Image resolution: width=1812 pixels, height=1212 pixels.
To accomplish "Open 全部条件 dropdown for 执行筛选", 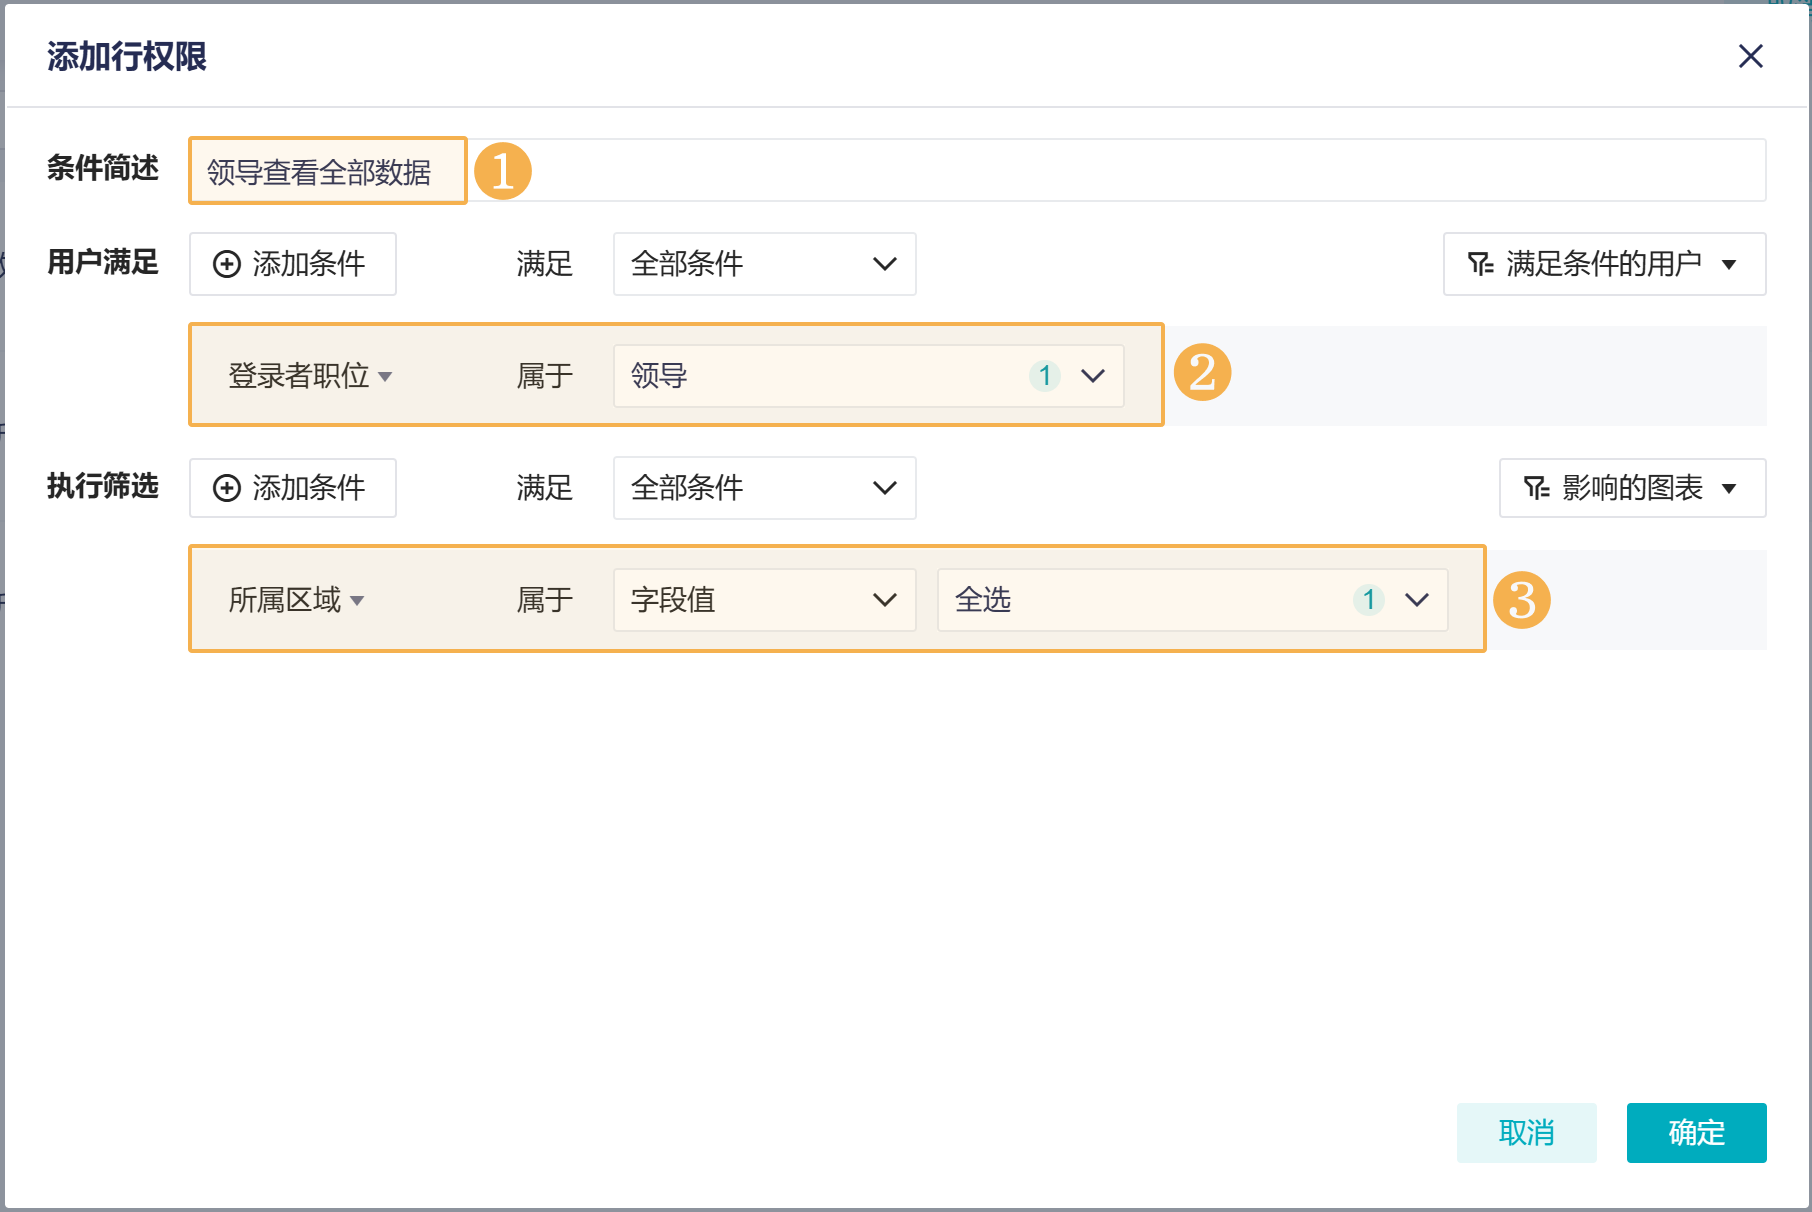I will click(764, 488).
